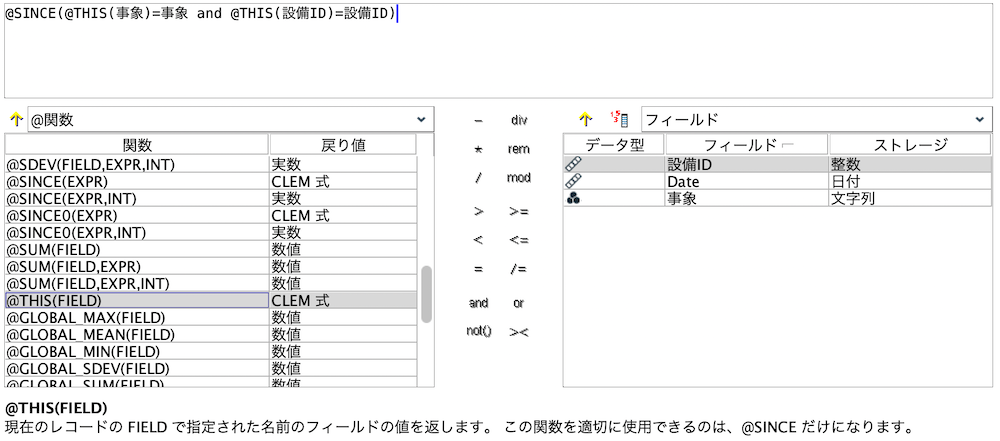Insert the or operator
This screenshot has height=441, width=1000.
518,303
